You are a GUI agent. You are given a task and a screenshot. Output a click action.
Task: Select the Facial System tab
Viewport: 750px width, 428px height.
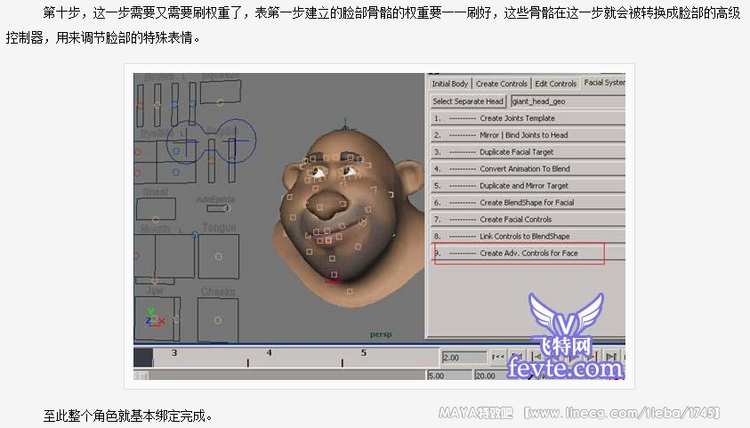pos(604,83)
